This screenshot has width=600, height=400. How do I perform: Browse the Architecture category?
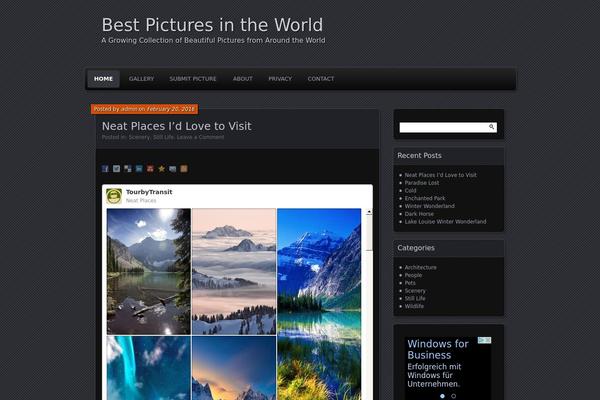pos(420,268)
